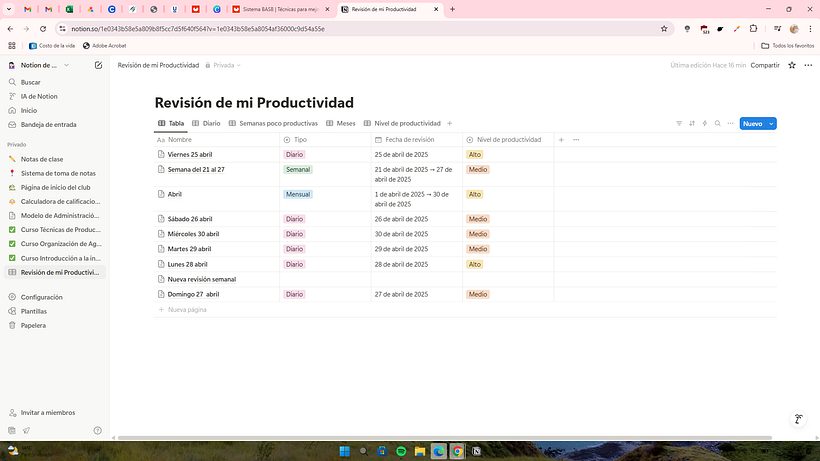This screenshot has height=461, width=820.
Task: Click the blue Nuevo button
Action: point(752,124)
